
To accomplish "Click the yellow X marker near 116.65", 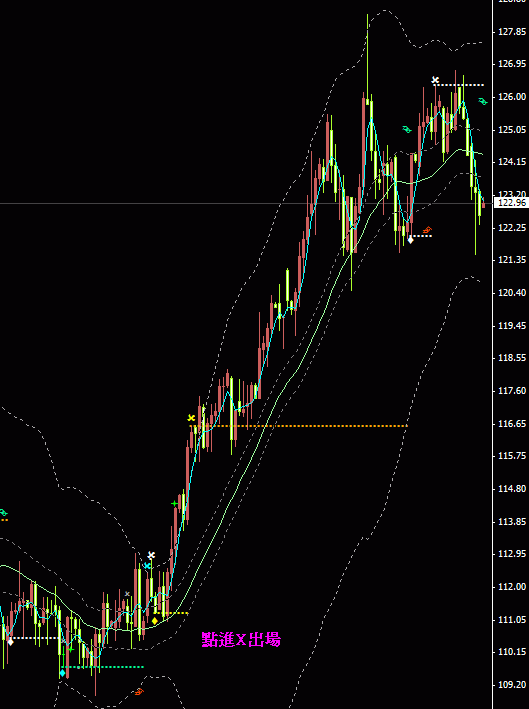I will (x=191, y=418).
